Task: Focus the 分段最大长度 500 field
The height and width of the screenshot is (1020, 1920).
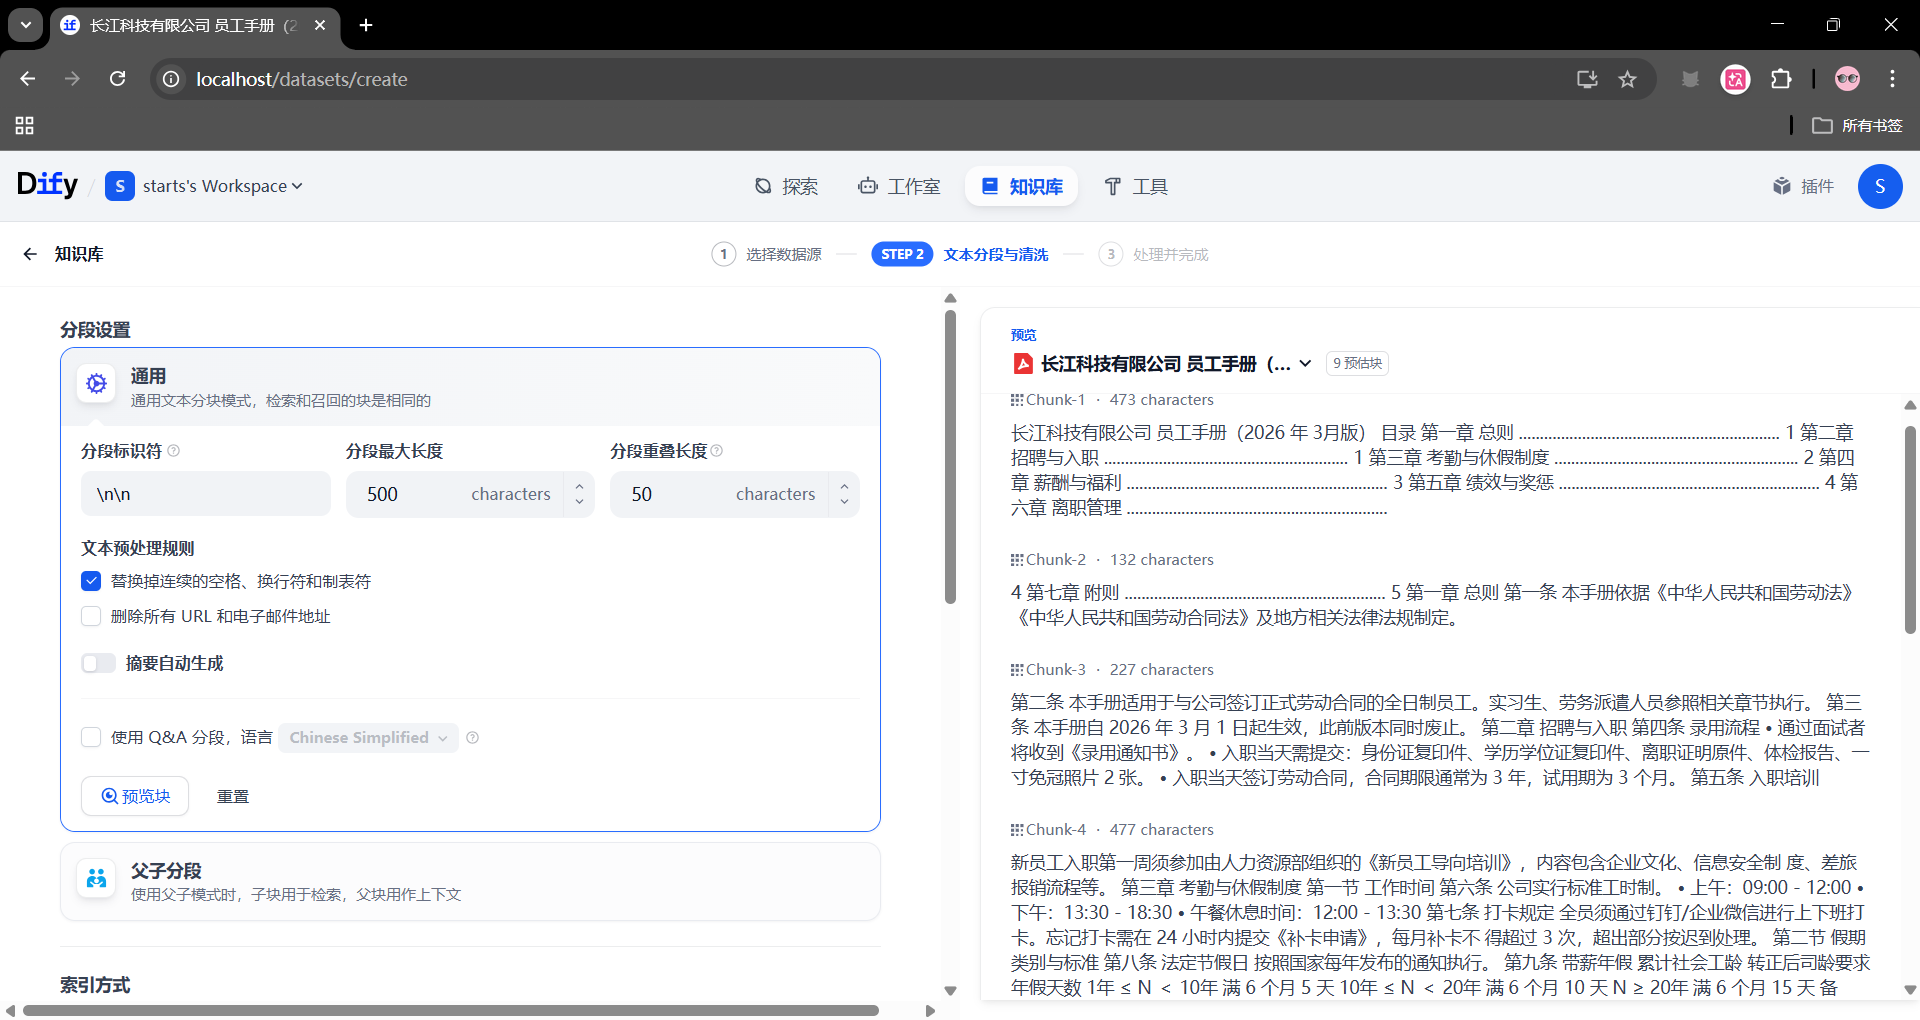Action: click(x=455, y=494)
